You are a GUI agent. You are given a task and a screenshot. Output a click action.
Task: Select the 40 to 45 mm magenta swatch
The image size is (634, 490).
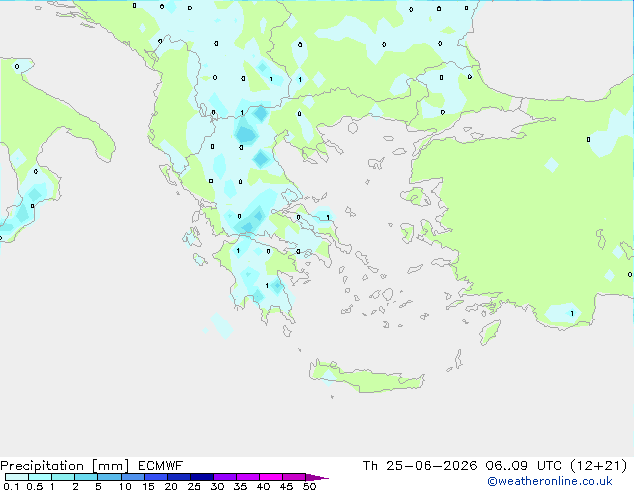coord(271,477)
